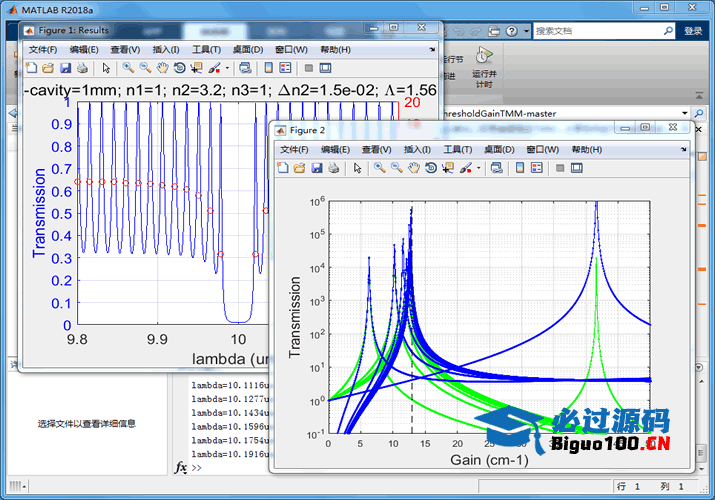Click magnifier search icon in documentation field
715x500 pixels.
(x=668, y=31)
